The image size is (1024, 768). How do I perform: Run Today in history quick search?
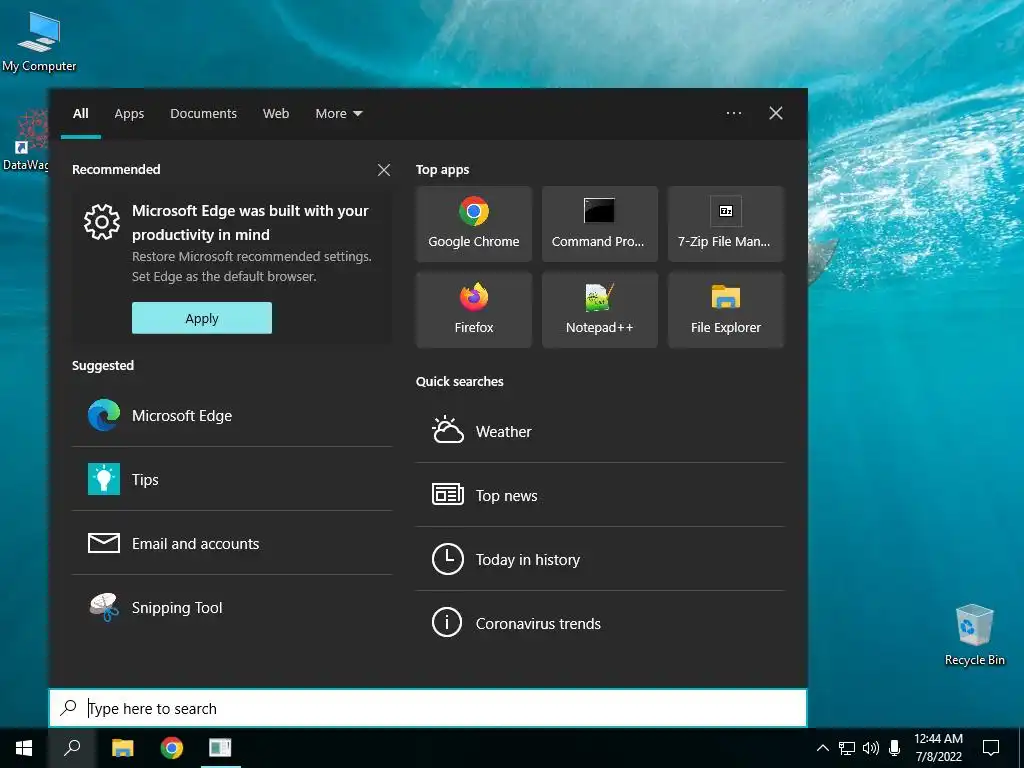pyautogui.click(x=600, y=559)
